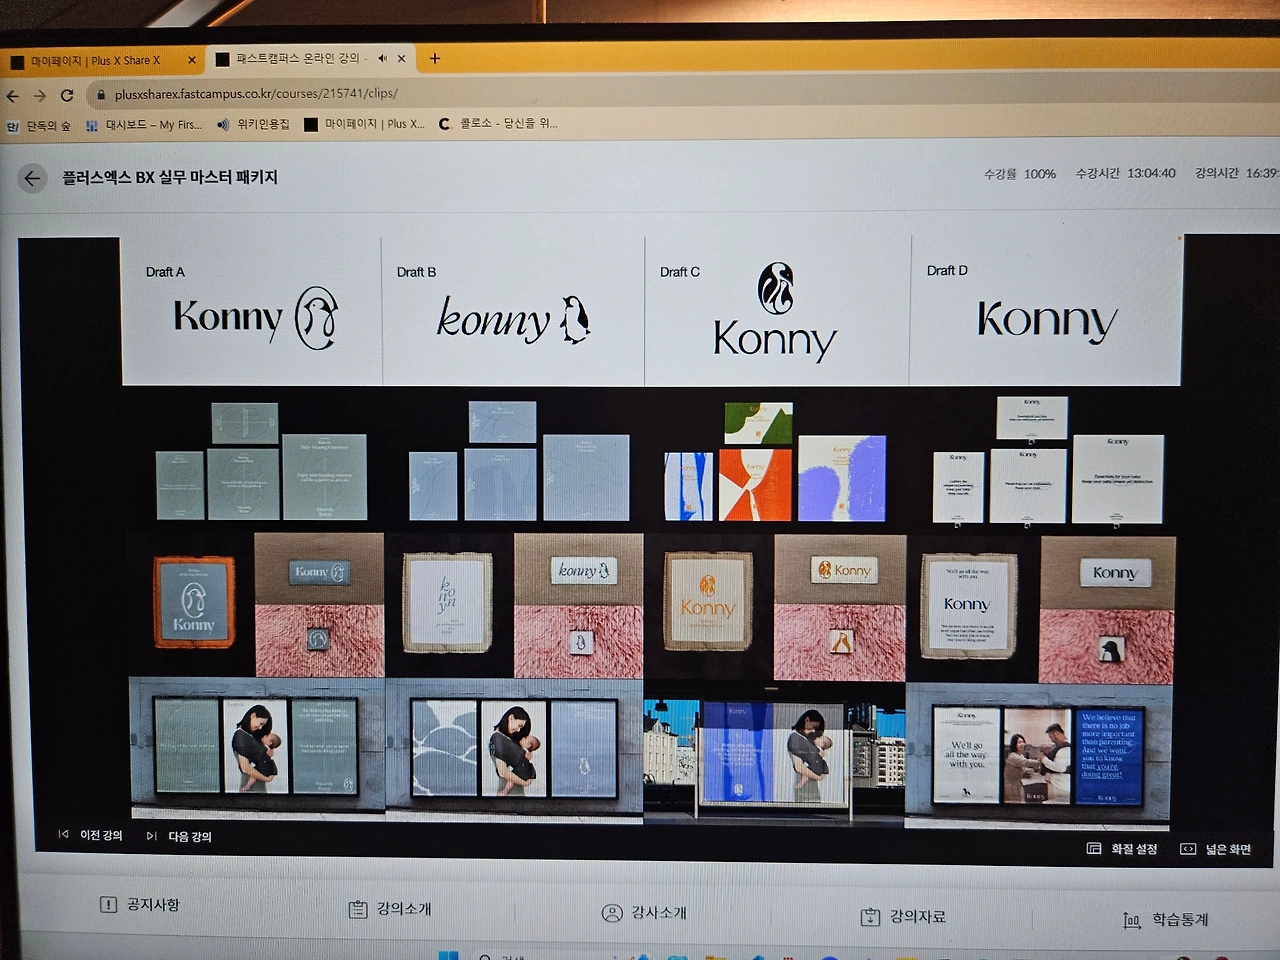
Task: Go forward one page in the browser
Action: pyautogui.click(x=39, y=96)
